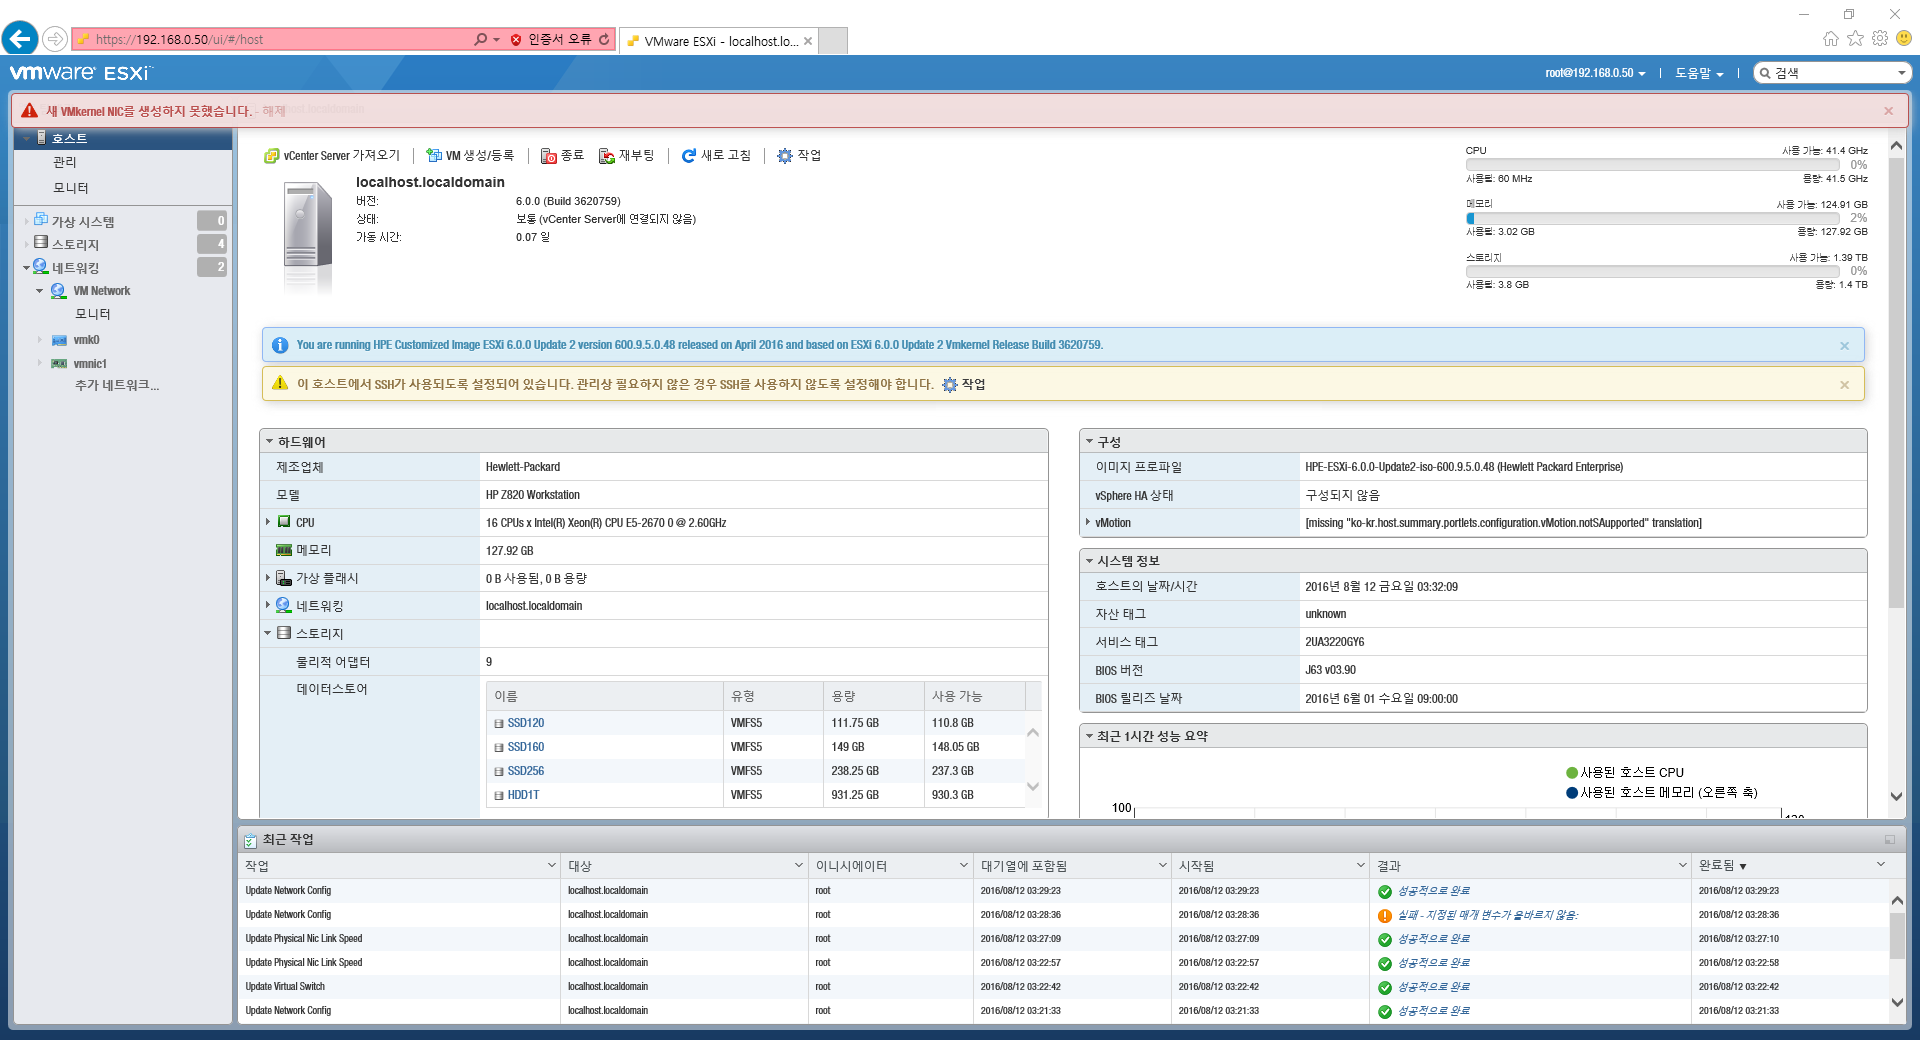Open 관리 under the host navigator

click(x=65, y=162)
